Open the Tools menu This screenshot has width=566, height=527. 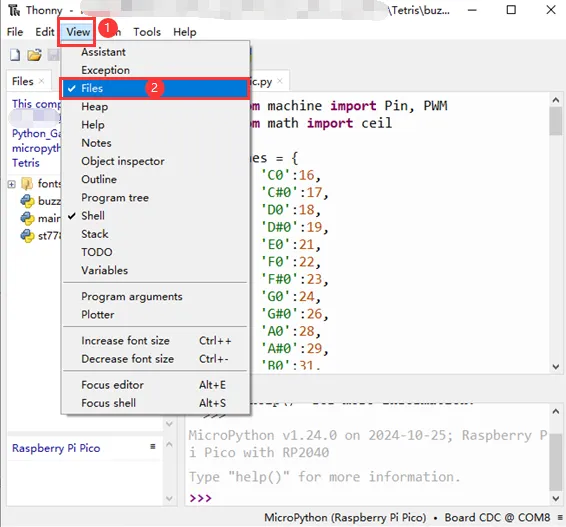coord(147,32)
